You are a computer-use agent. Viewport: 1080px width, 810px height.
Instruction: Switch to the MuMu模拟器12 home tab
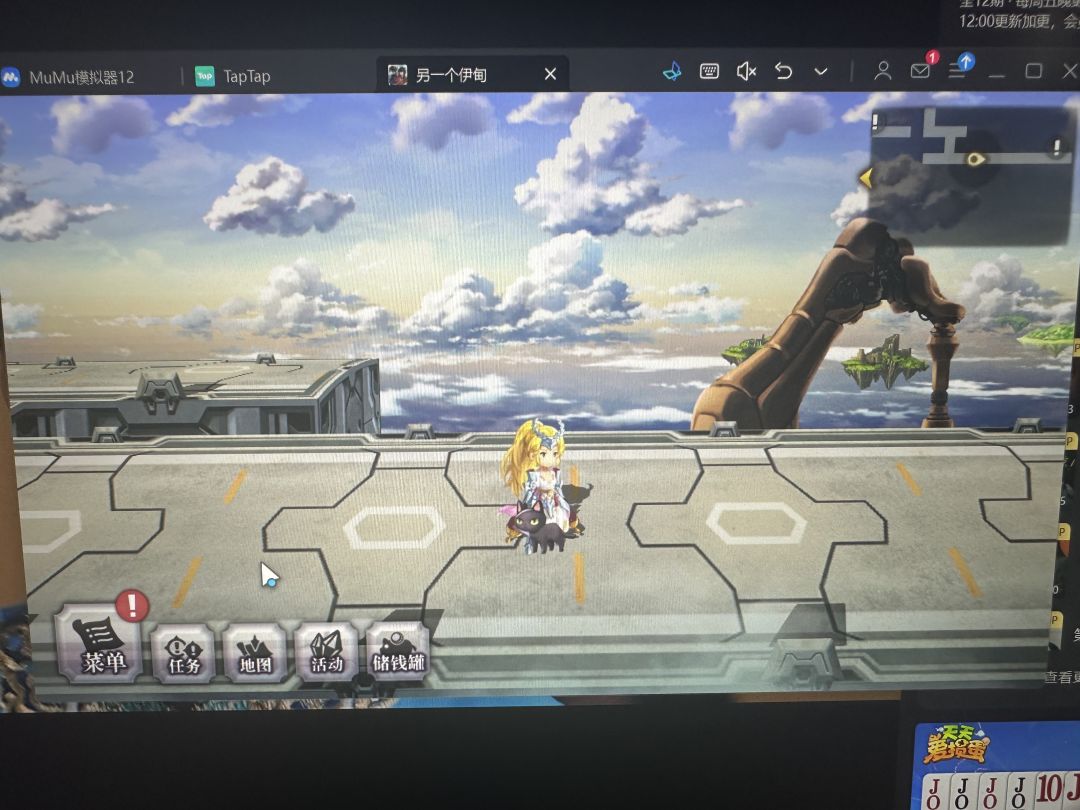tap(69, 76)
